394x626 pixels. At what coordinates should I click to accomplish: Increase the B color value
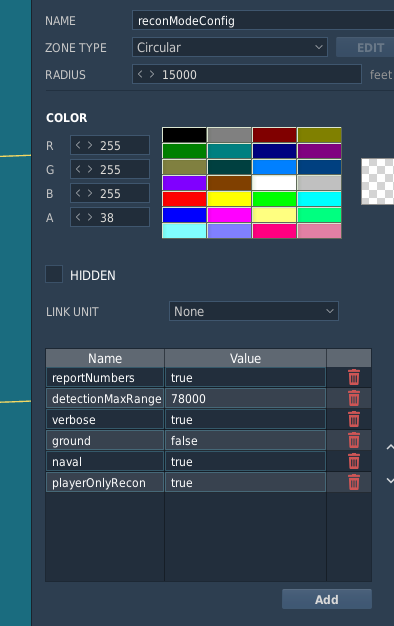click(90, 193)
